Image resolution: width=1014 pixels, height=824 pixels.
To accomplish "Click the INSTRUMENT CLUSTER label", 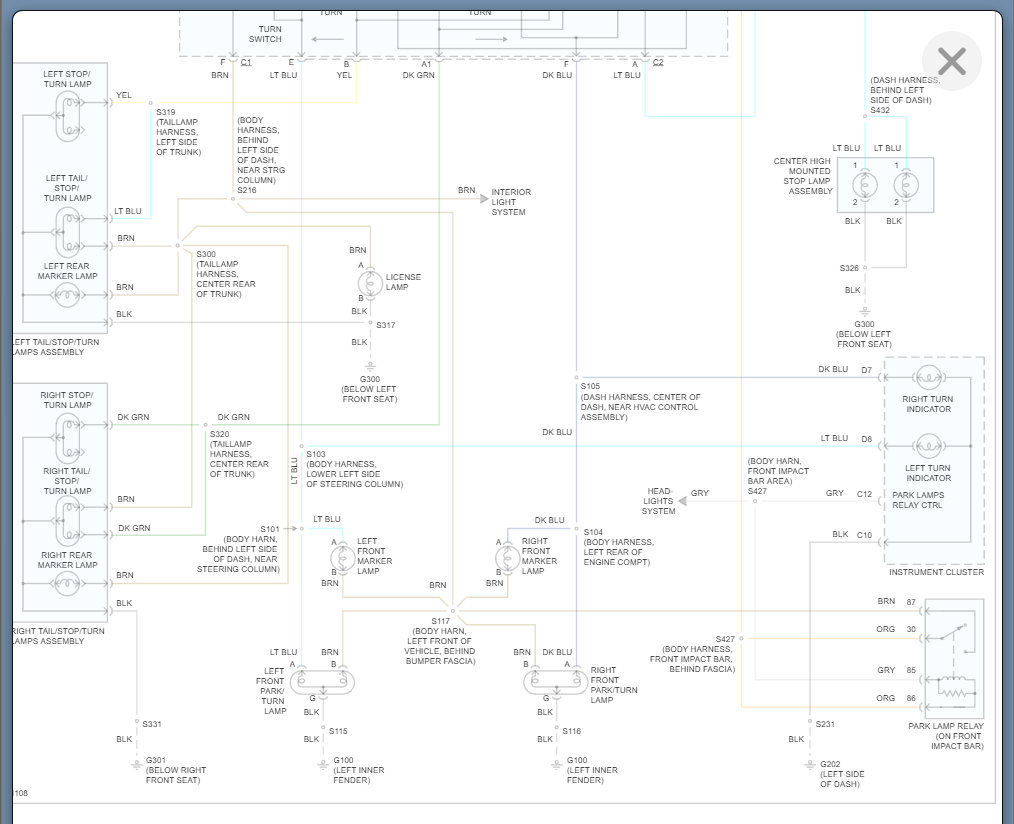I will (x=936, y=572).
